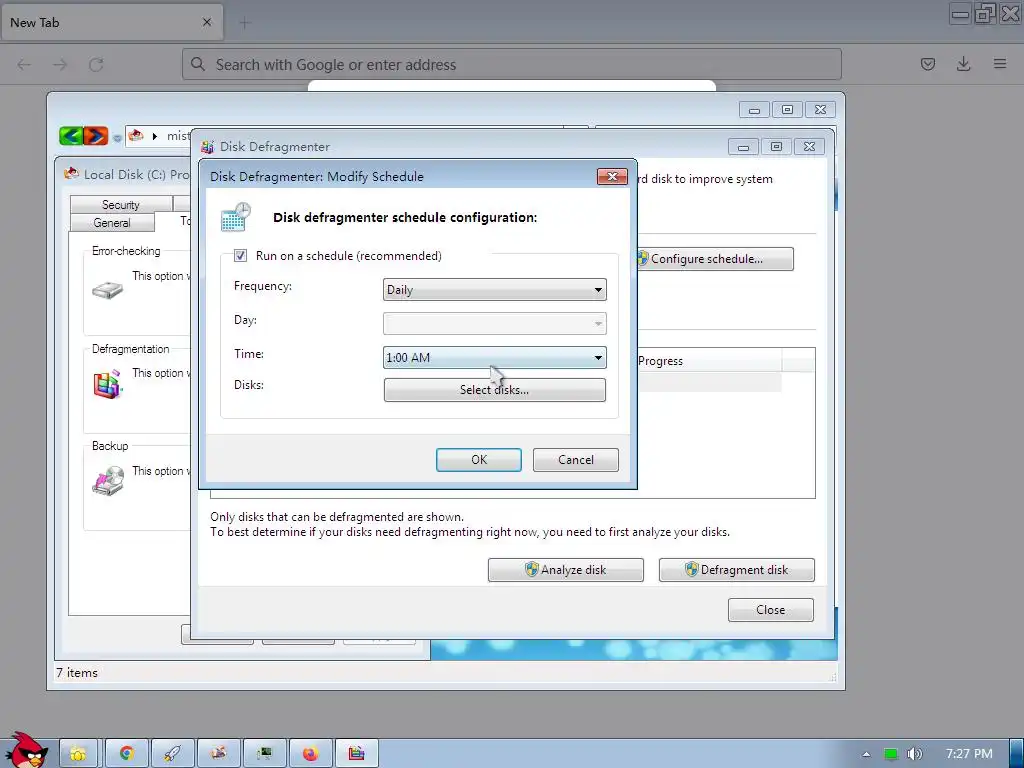
Task: Click Defragment disk button
Action: [737, 569]
